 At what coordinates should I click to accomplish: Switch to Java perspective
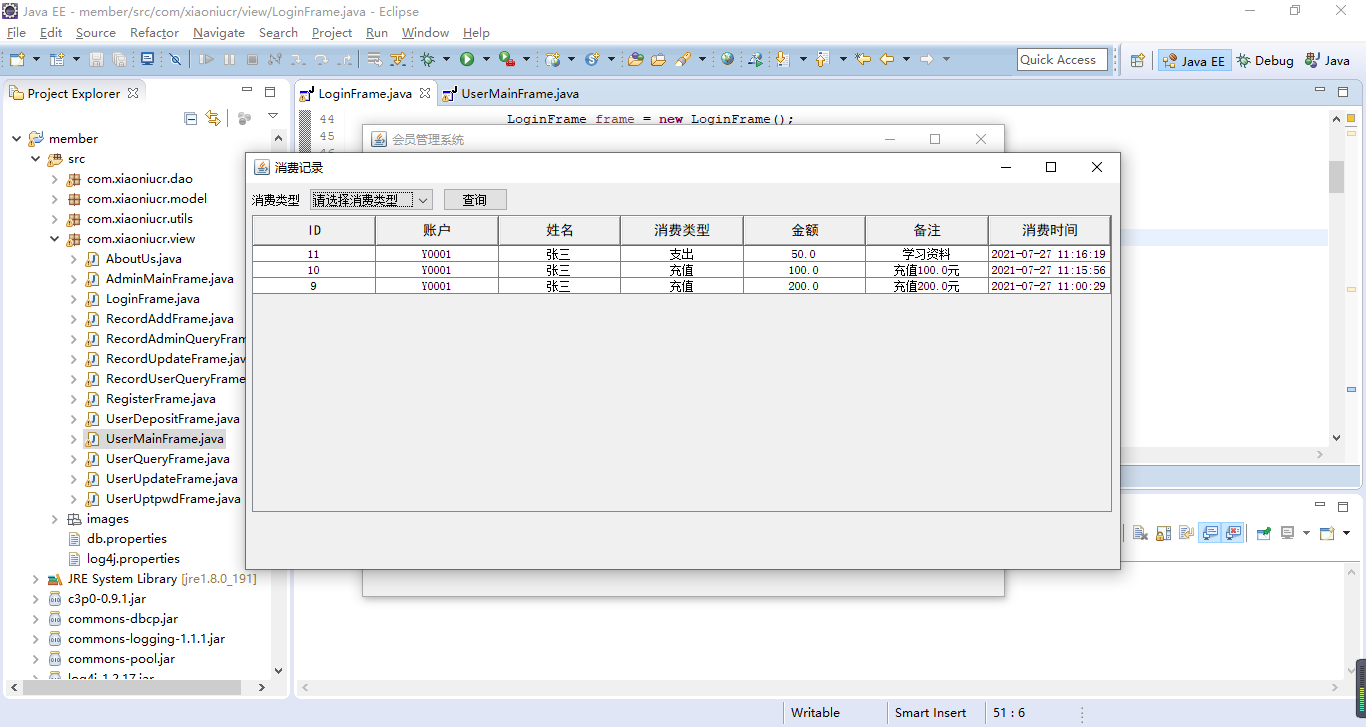click(x=1327, y=61)
